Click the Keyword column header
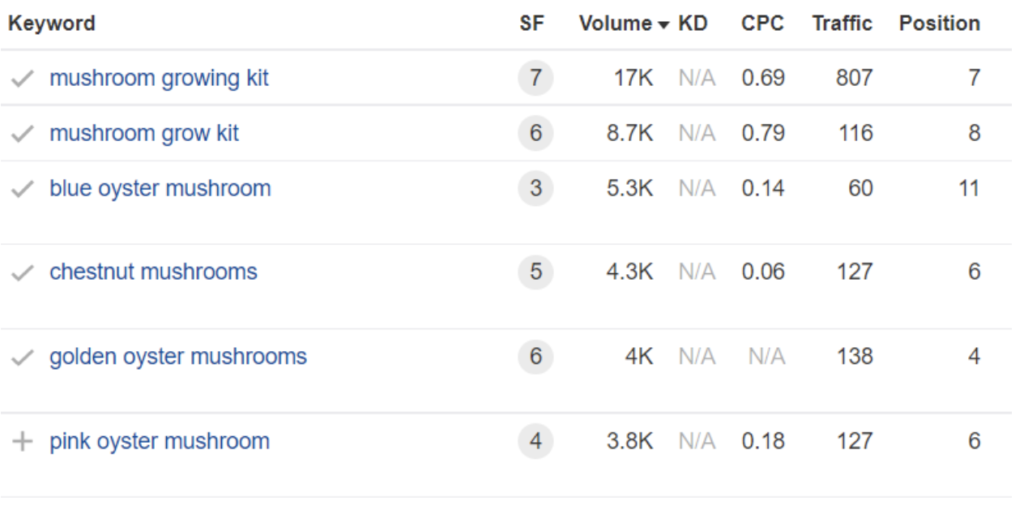 [x=52, y=24]
